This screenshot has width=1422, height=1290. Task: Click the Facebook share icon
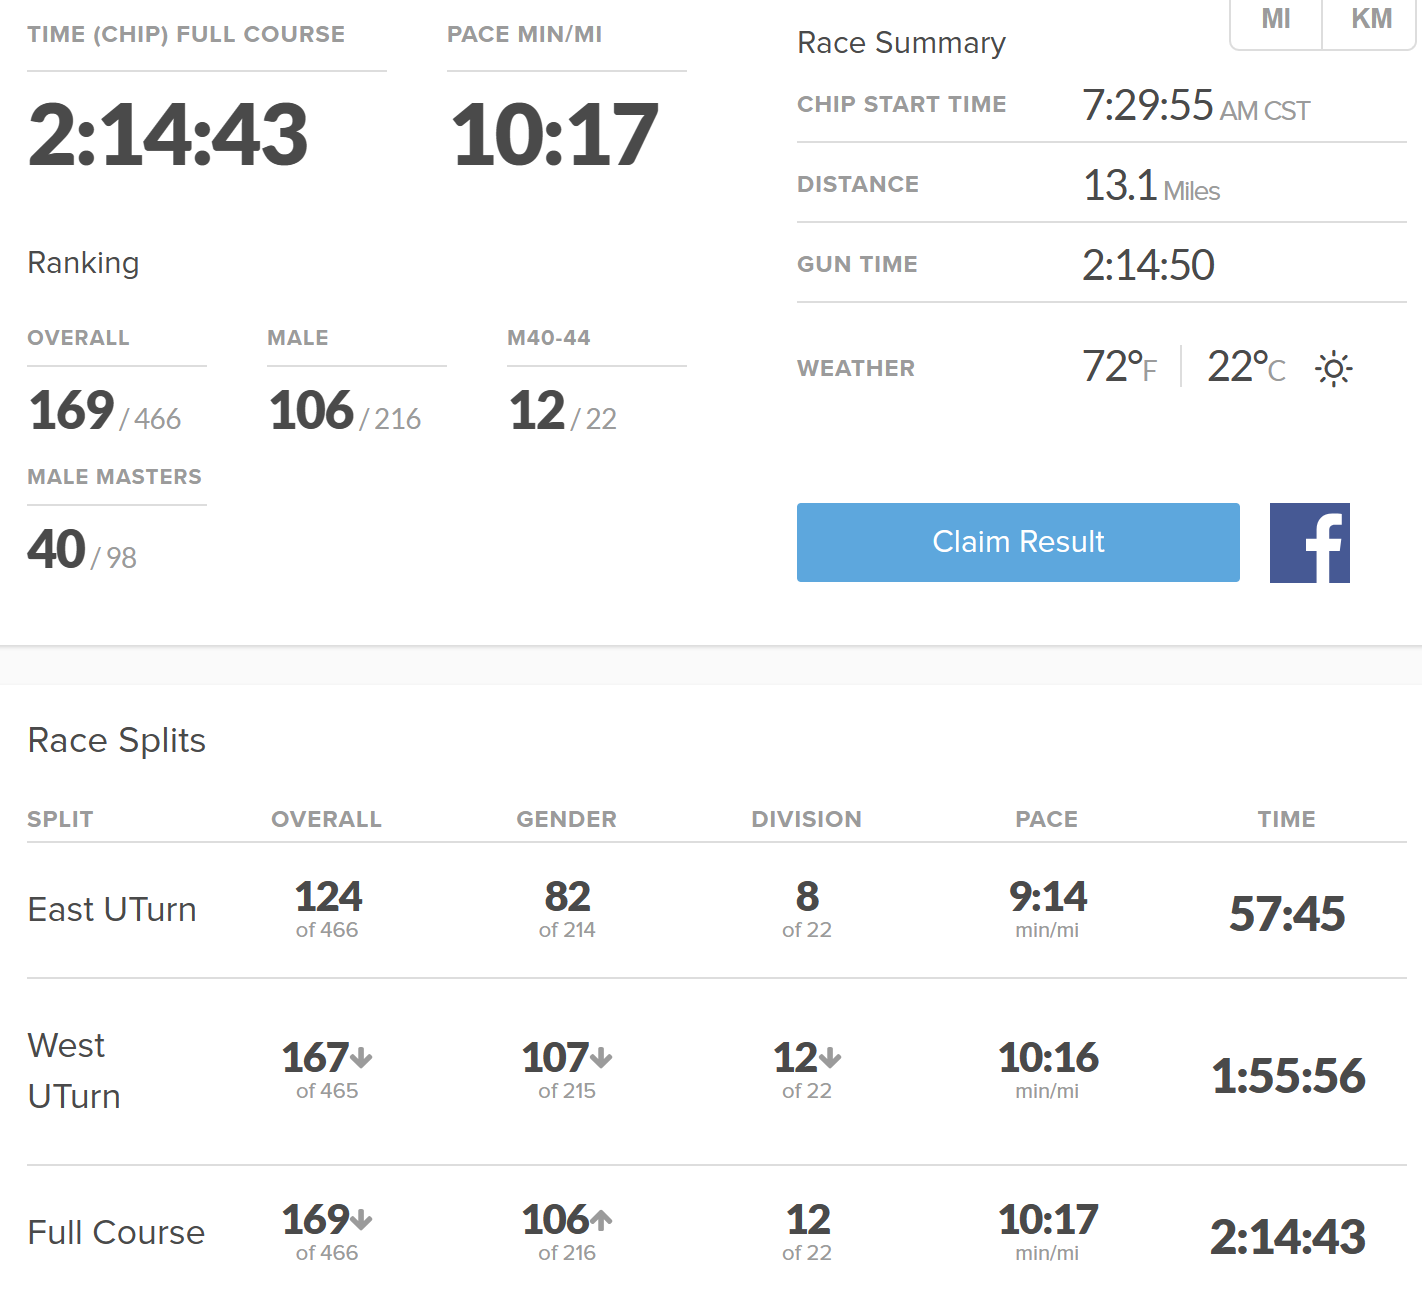pyautogui.click(x=1309, y=543)
